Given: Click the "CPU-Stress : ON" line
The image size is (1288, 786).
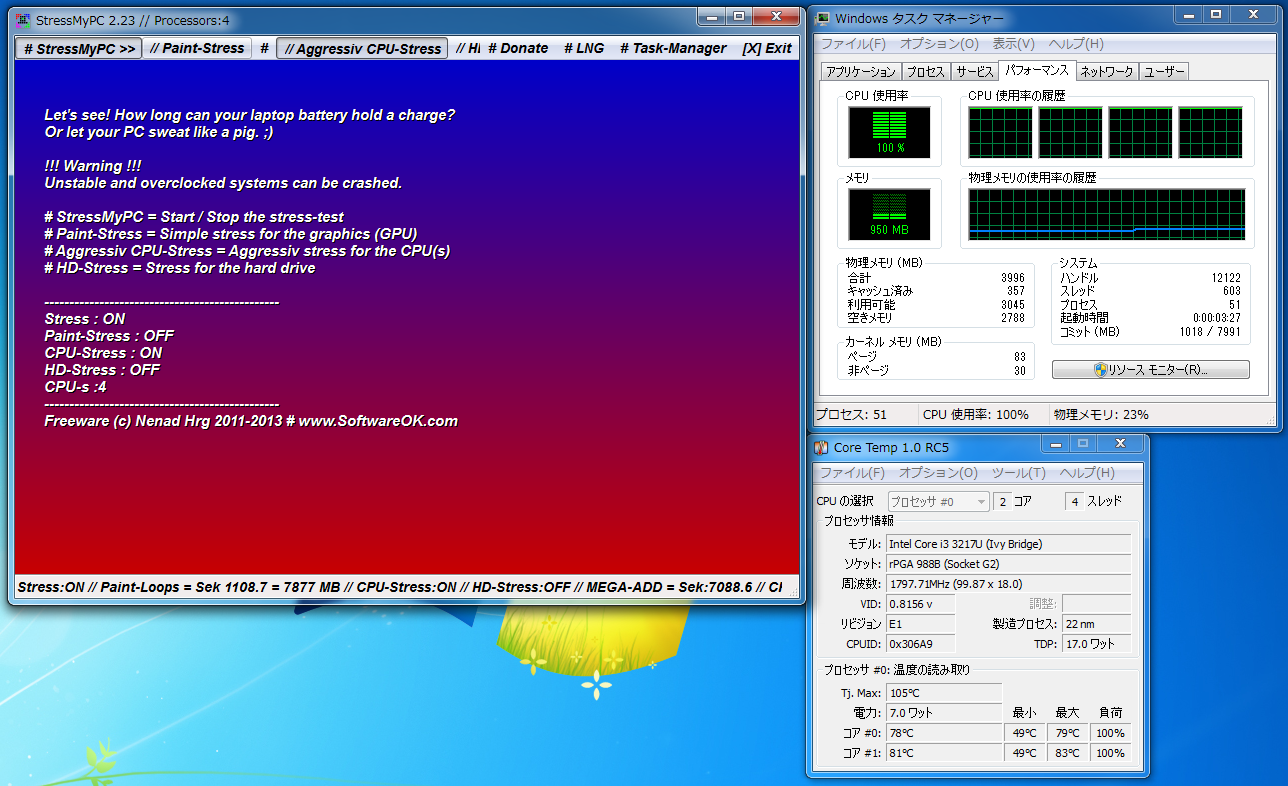Looking at the screenshot, I should pyautogui.click(x=103, y=353).
